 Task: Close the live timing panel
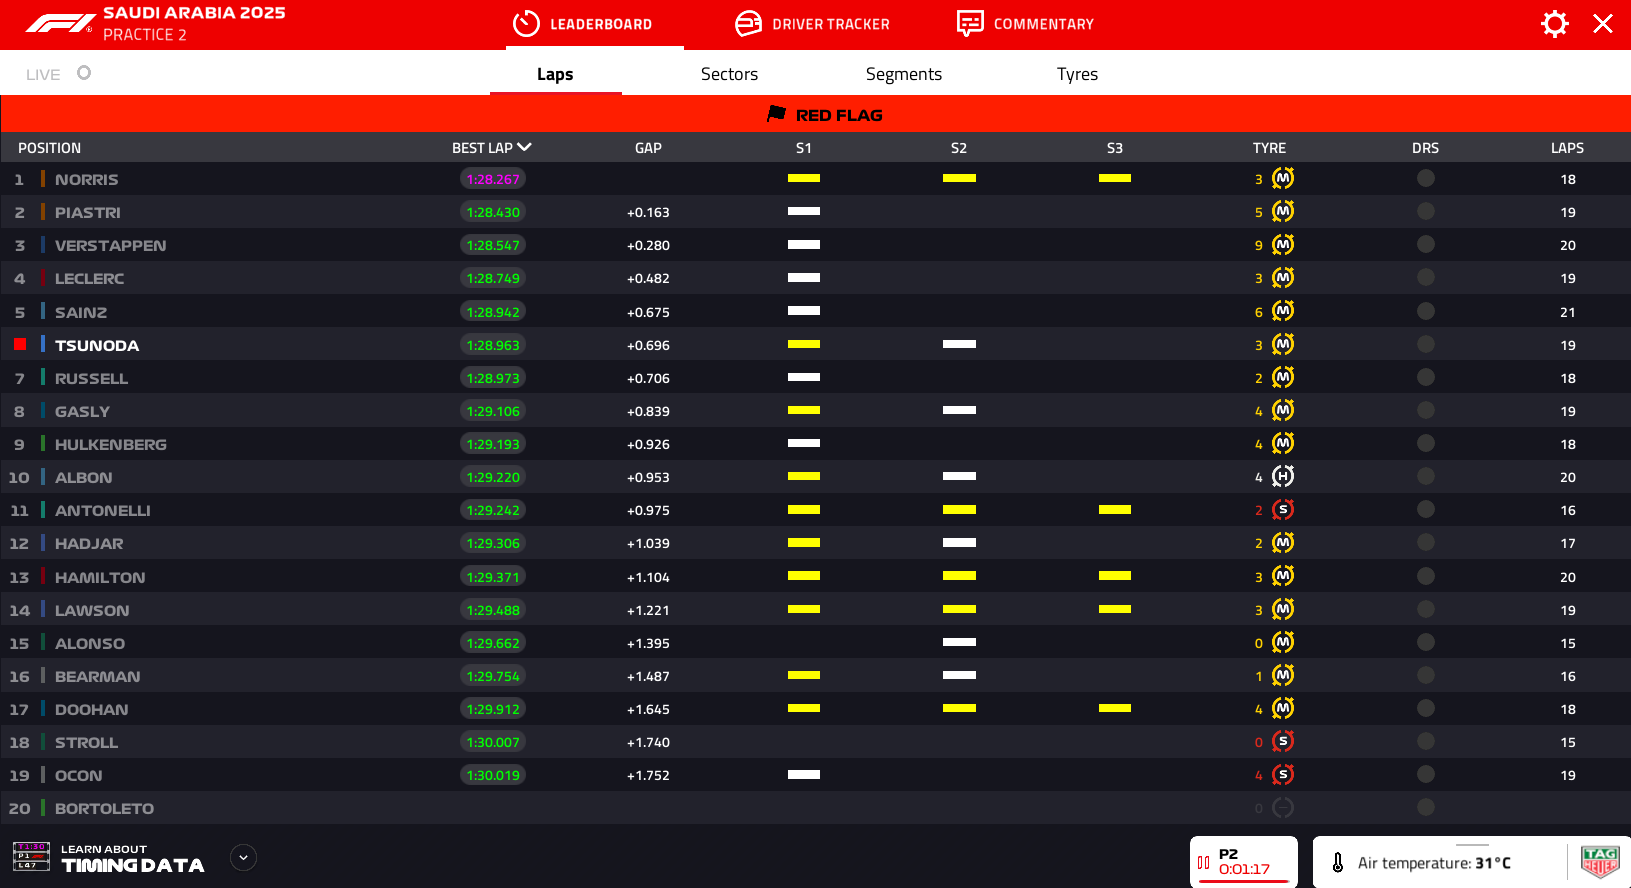[1603, 24]
